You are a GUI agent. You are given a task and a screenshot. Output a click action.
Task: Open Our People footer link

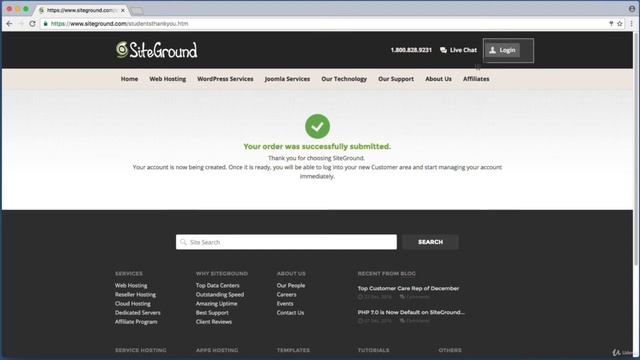pos(291,285)
